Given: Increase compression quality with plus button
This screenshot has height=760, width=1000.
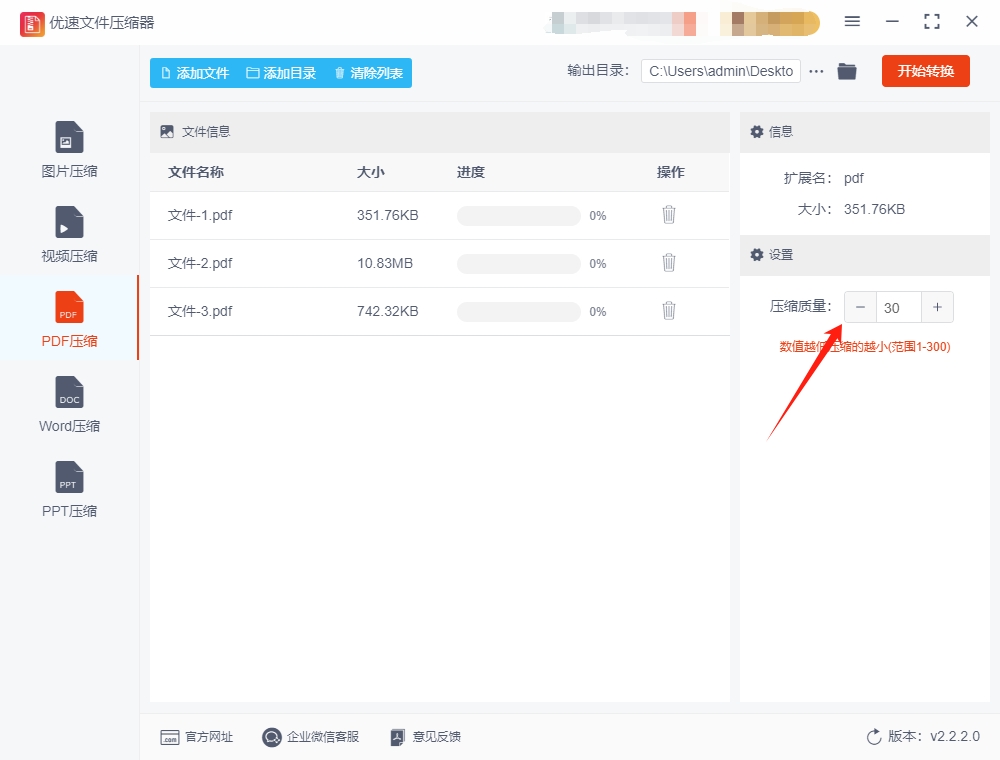Looking at the screenshot, I should 938,307.
